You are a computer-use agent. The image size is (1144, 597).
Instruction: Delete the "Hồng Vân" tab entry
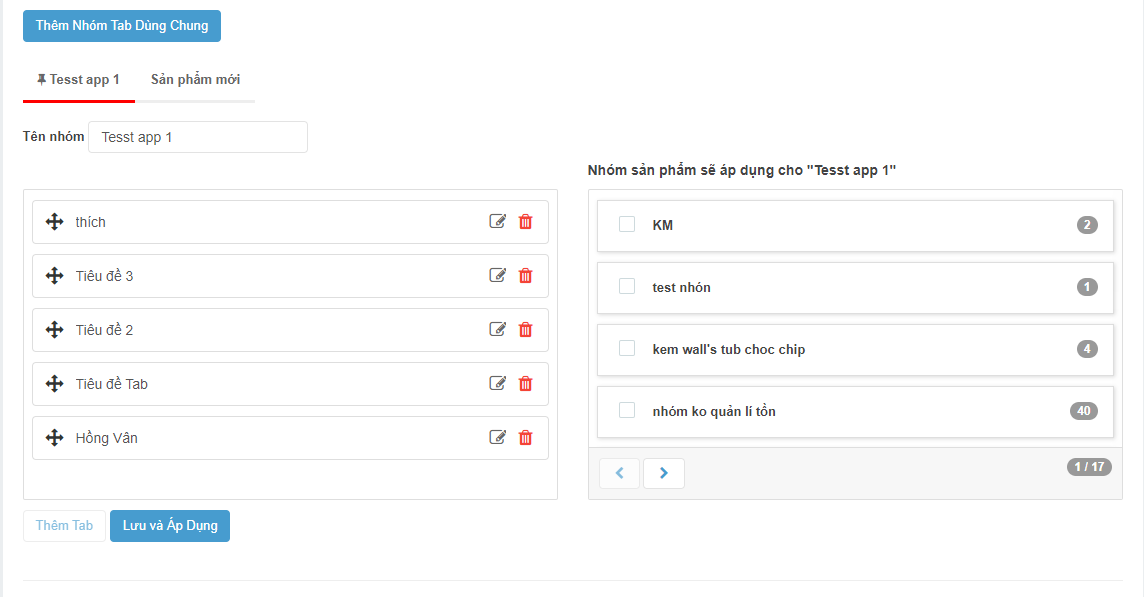[x=525, y=438]
